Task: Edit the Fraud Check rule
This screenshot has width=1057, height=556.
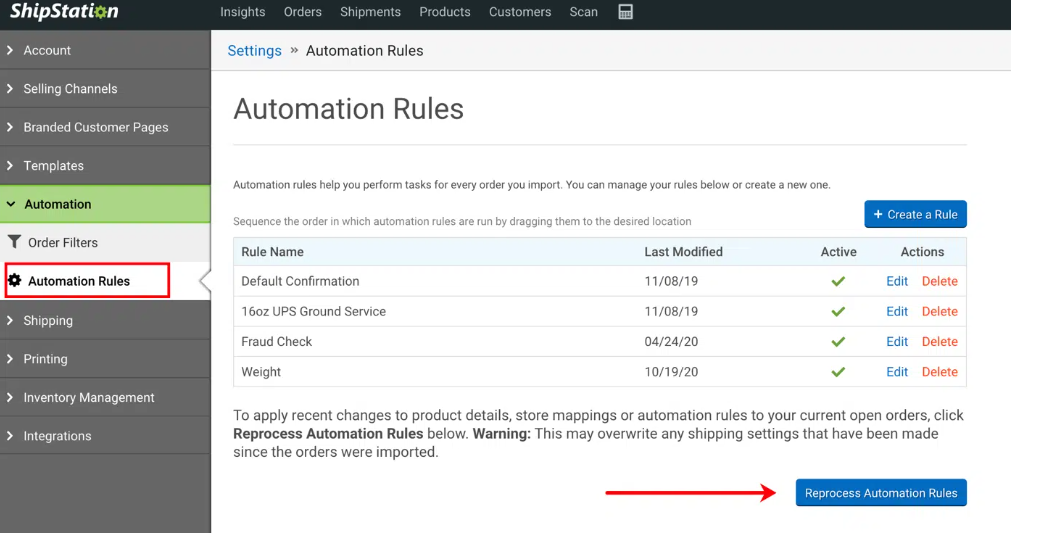Action: (x=897, y=342)
